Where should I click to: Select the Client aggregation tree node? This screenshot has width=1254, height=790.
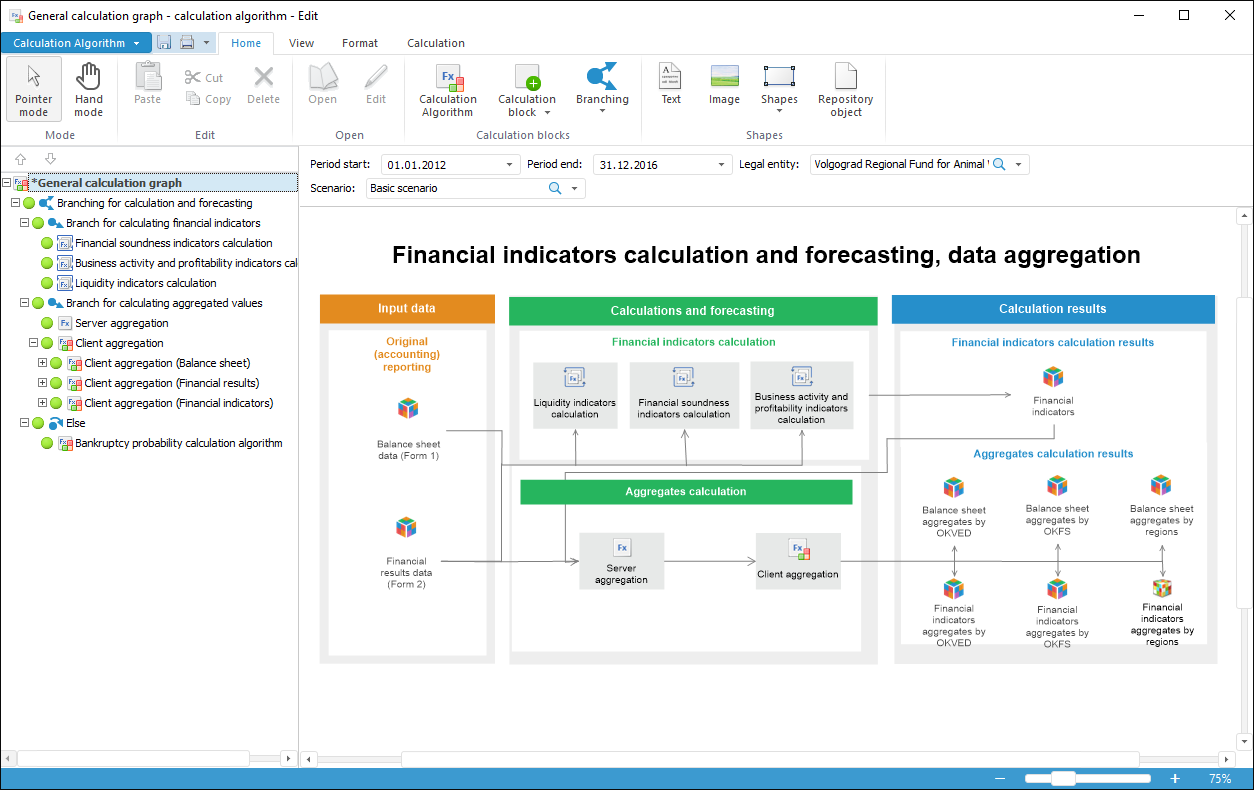coord(119,343)
